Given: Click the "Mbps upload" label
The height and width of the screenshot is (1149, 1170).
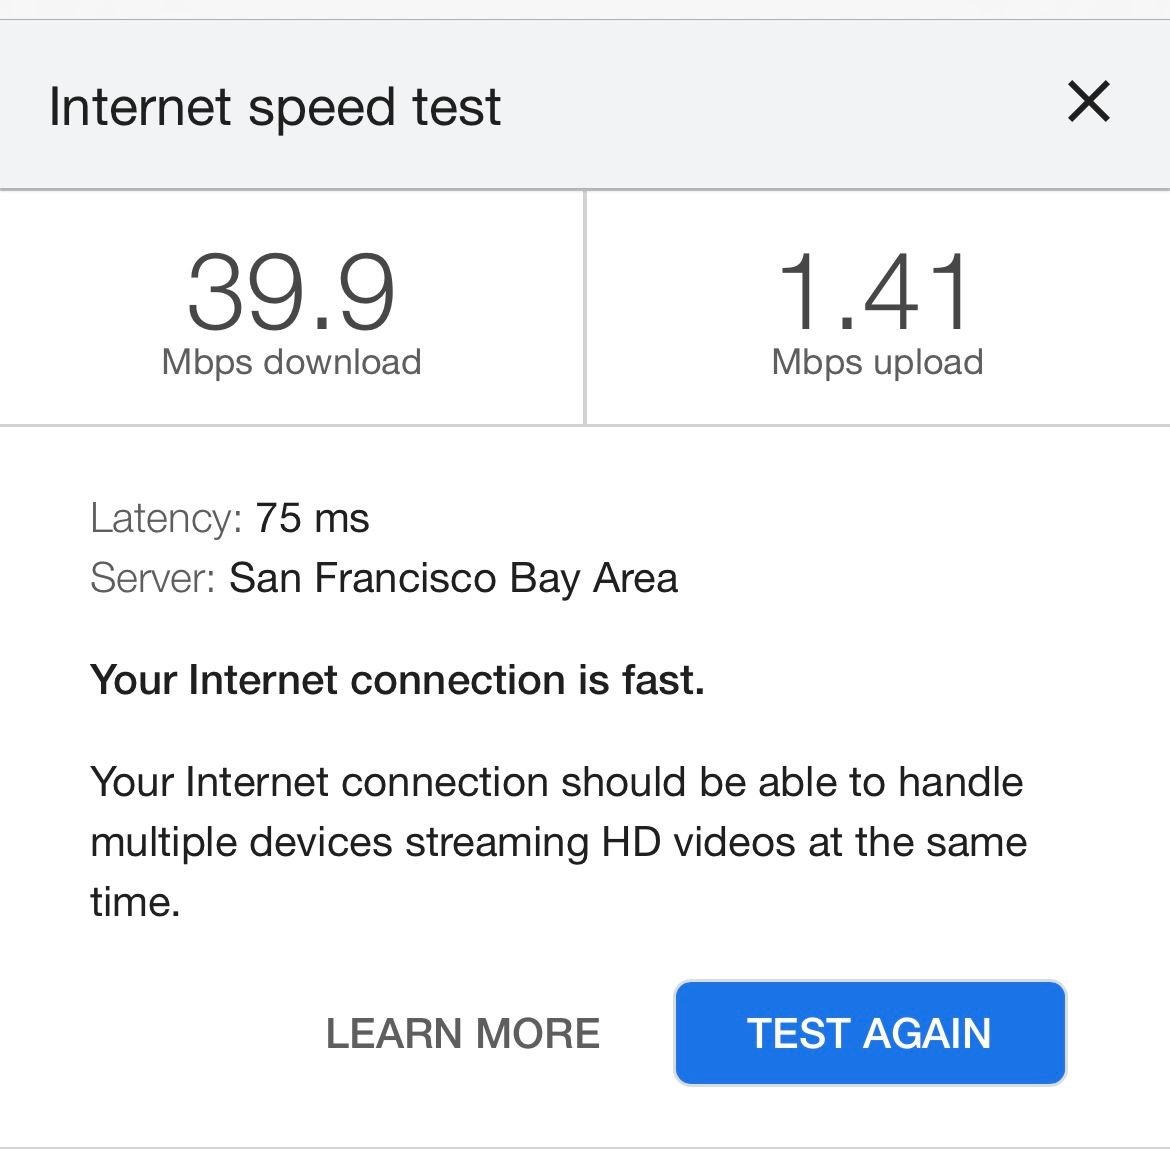Looking at the screenshot, I should tap(877, 362).
